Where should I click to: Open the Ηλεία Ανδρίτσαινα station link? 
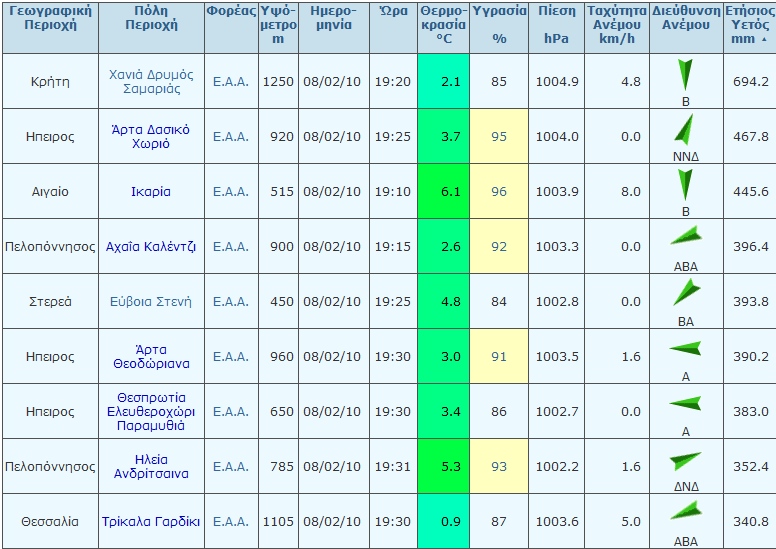point(150,466)
